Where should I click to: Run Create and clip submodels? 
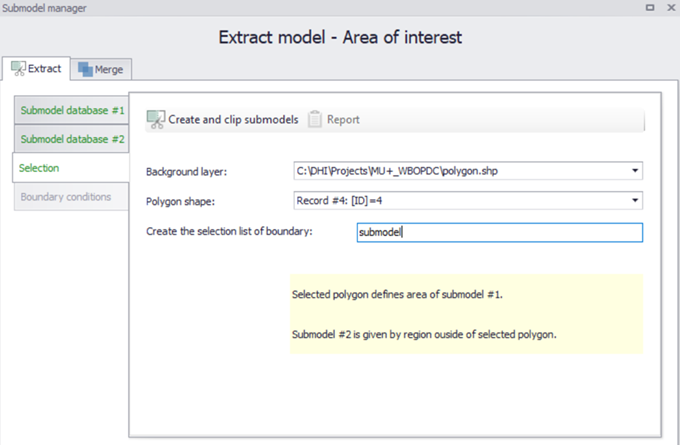[222, 120]
